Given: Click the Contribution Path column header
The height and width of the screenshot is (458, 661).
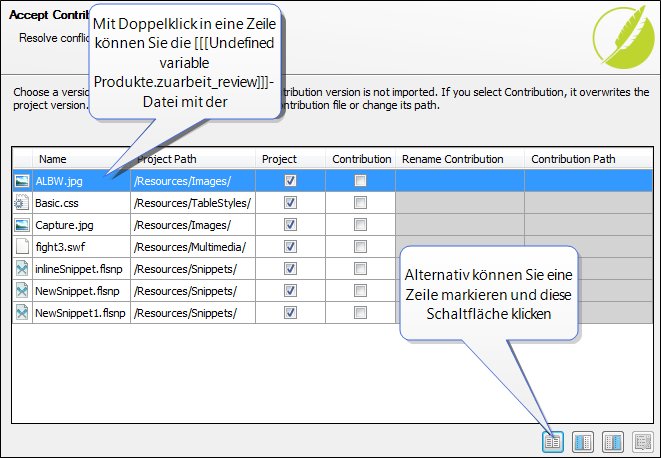Looking at the screenshot, I should tap(573, 159).
